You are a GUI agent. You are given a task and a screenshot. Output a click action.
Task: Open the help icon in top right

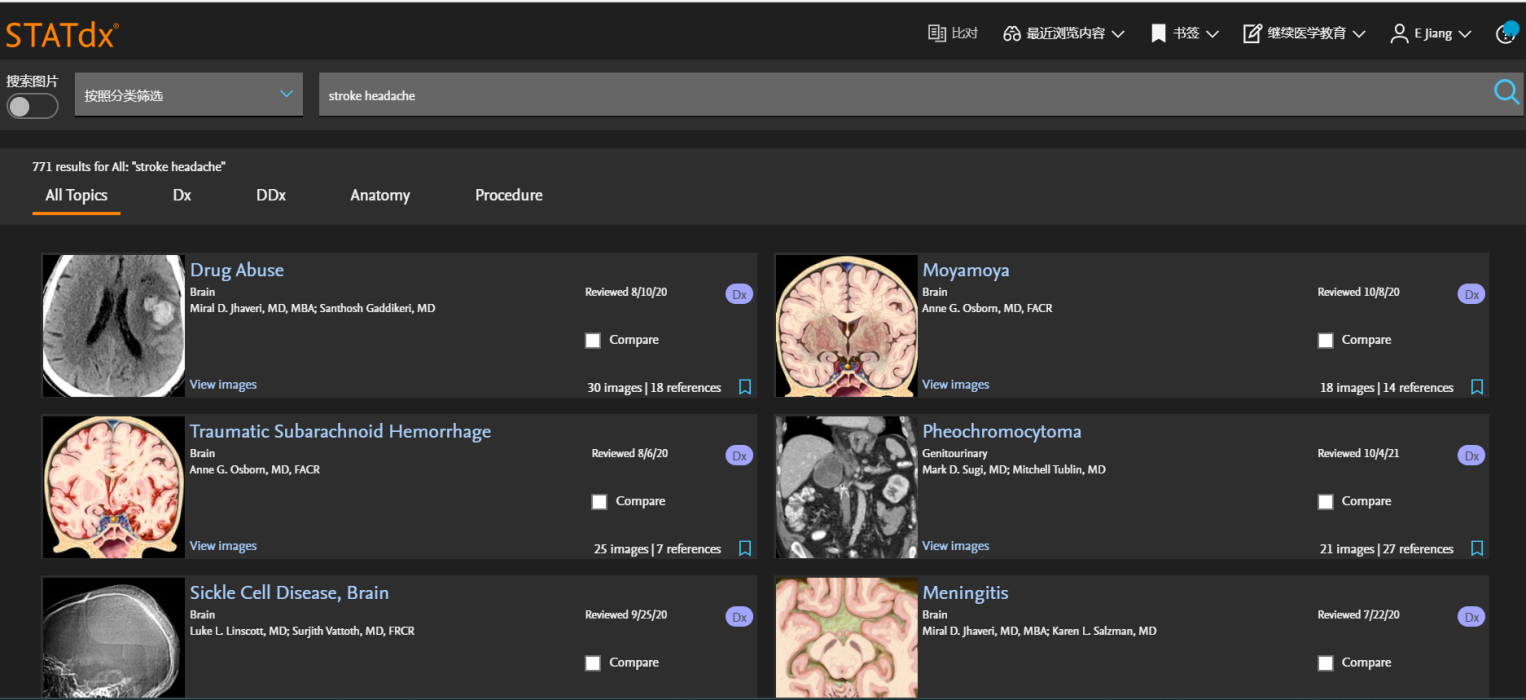click(1505, 34)
